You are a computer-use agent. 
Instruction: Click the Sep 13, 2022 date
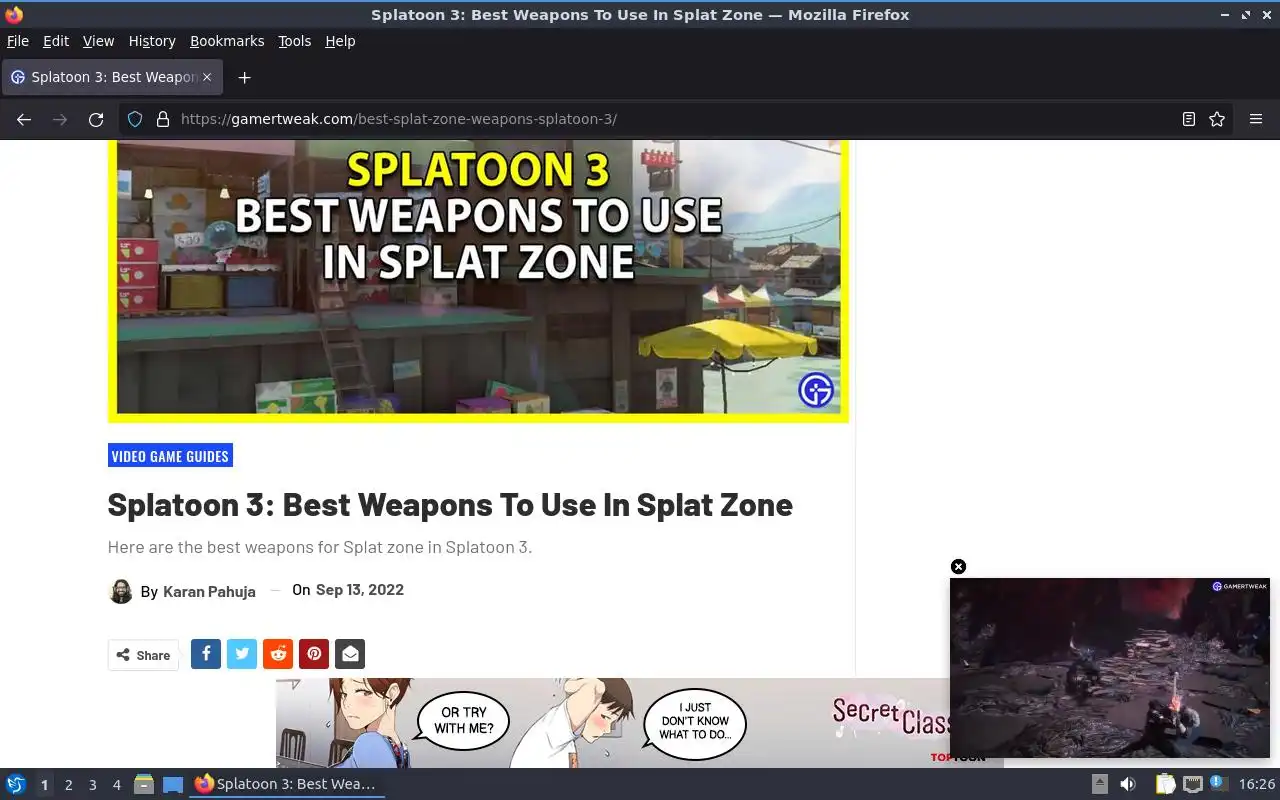coord(360,590)
